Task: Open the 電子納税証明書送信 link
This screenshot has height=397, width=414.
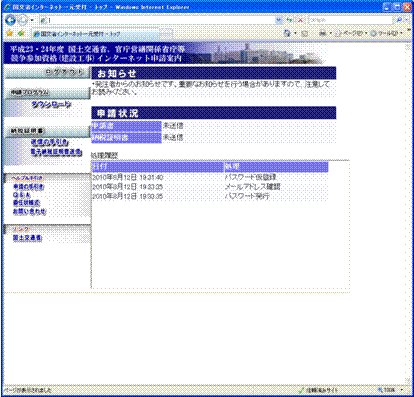Action: [56, 152]
